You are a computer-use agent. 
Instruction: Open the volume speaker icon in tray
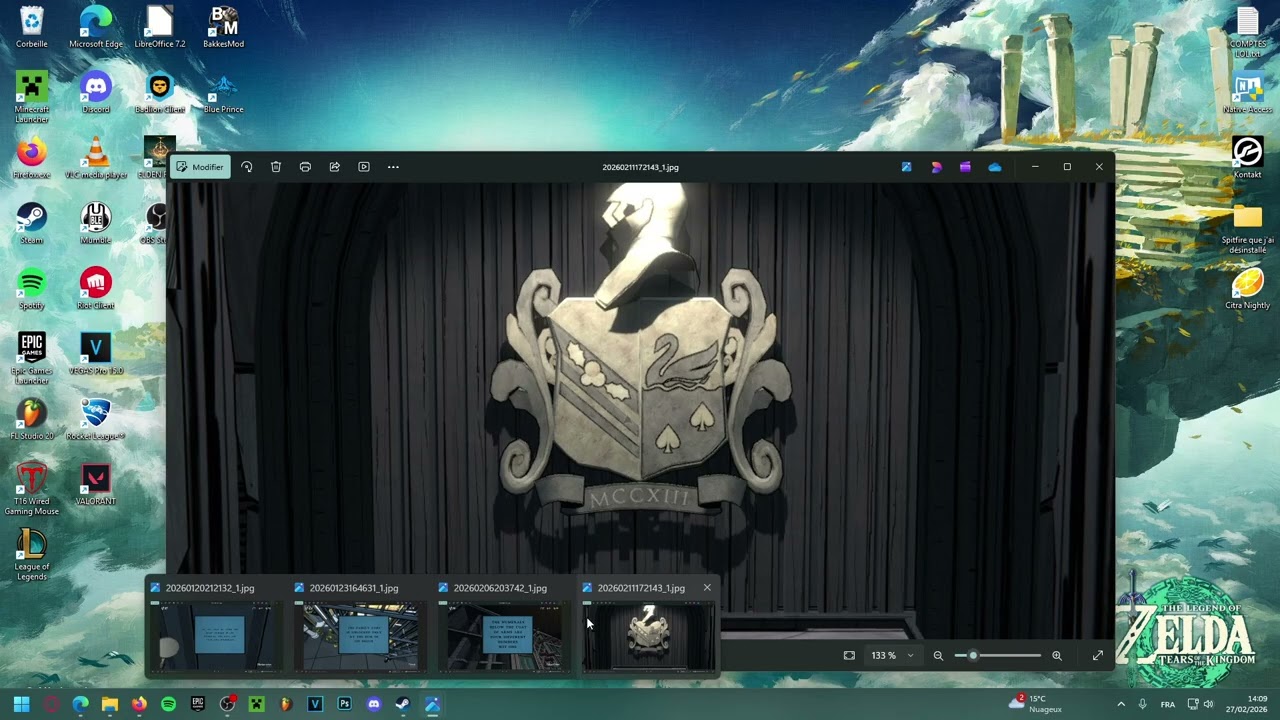tap(1209, 704)
